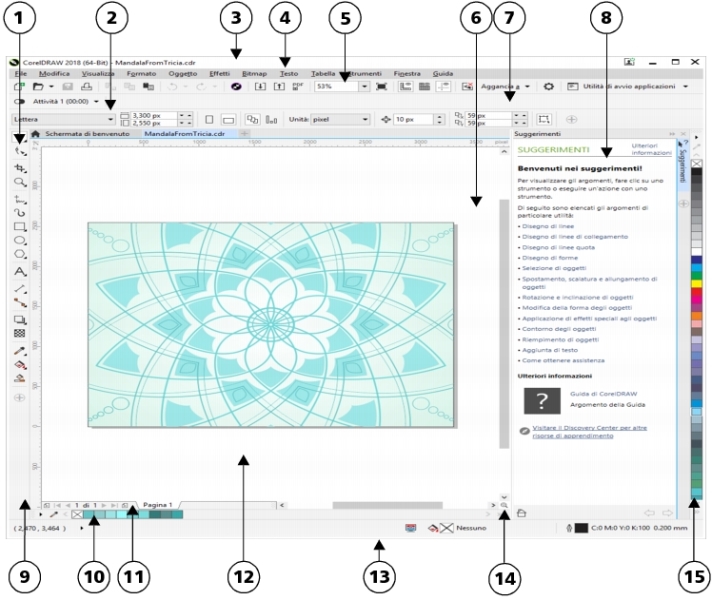This screenshot has height=600, width=712.
Task: Switch to the Schermata di benvenuto tab
Action: (x=84, y=133)
